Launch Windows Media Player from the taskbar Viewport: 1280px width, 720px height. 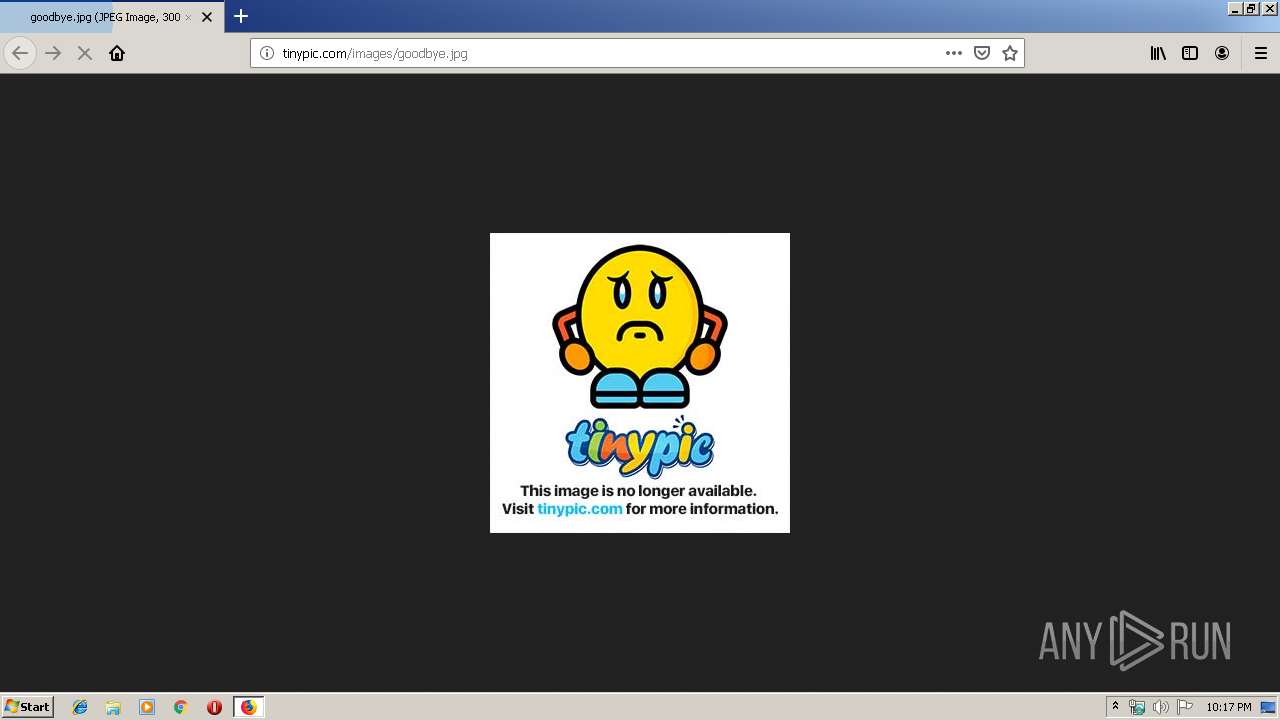click(x=147, y=707)
